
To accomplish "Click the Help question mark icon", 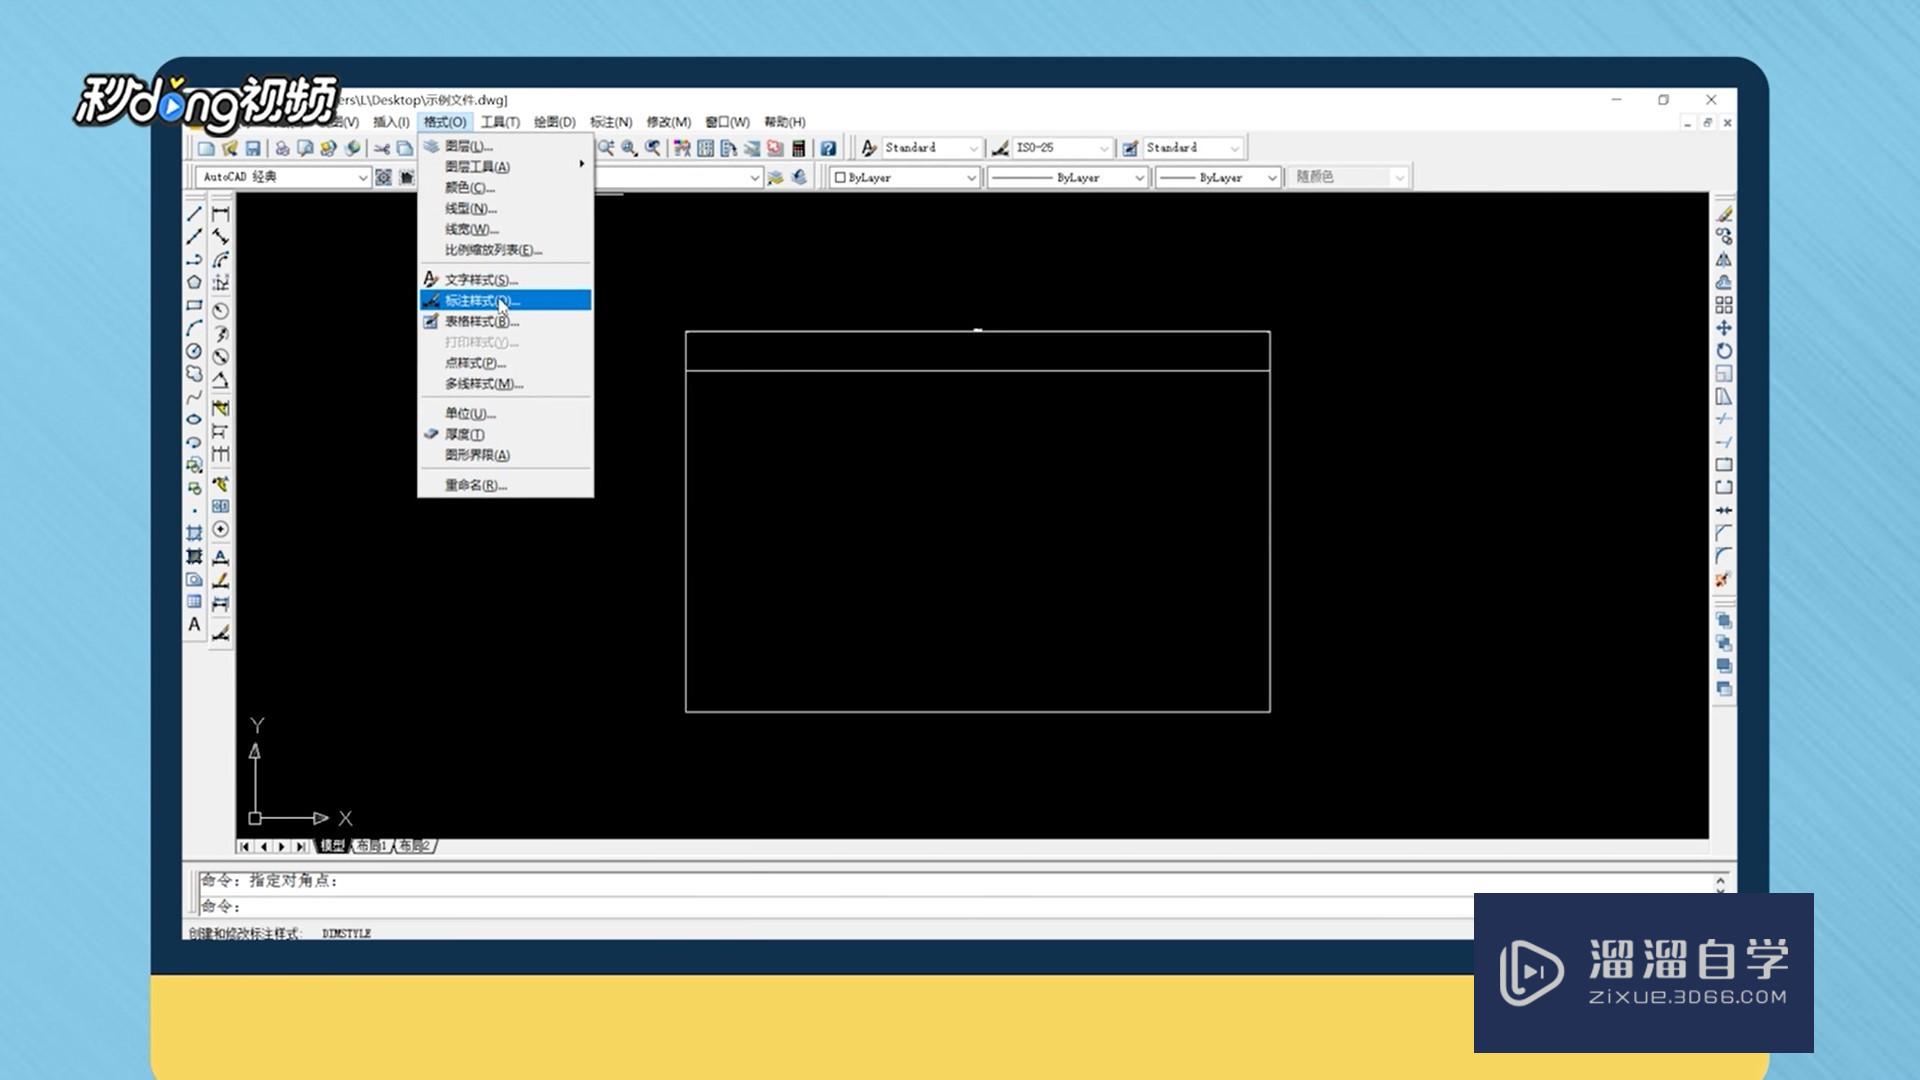I will point(828,148).
